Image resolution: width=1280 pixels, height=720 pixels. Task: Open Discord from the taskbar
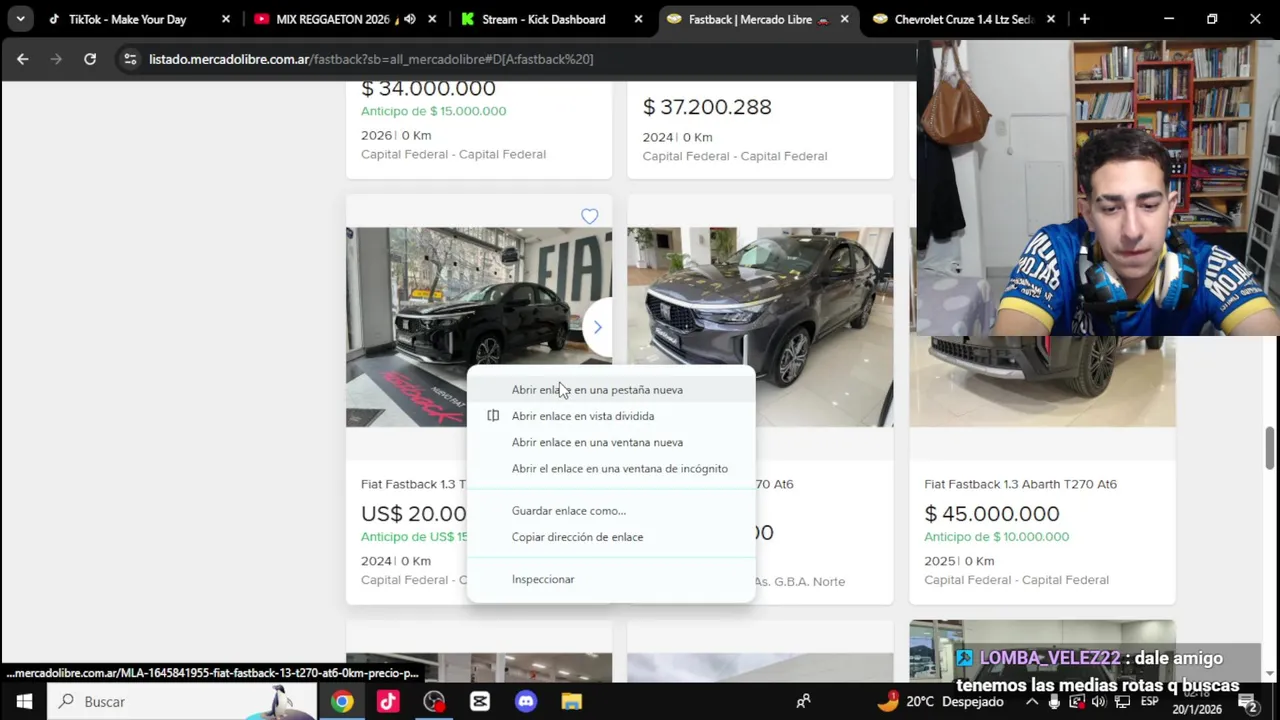[x=526, y=702]
